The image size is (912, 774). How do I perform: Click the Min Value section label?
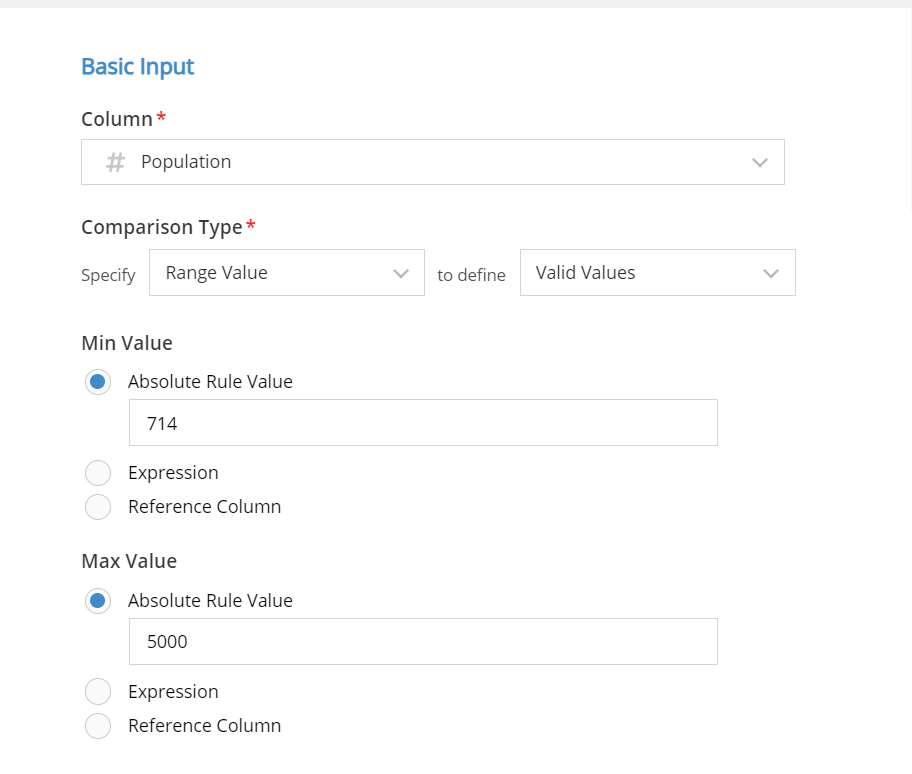(127, 343)
